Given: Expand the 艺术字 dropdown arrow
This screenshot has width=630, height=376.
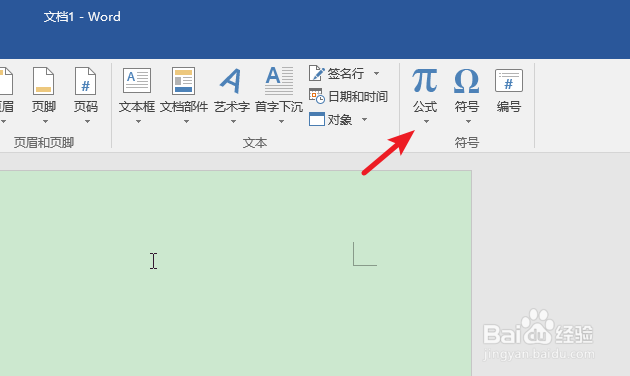Looking at the screenshot, I should pos(233,121).
